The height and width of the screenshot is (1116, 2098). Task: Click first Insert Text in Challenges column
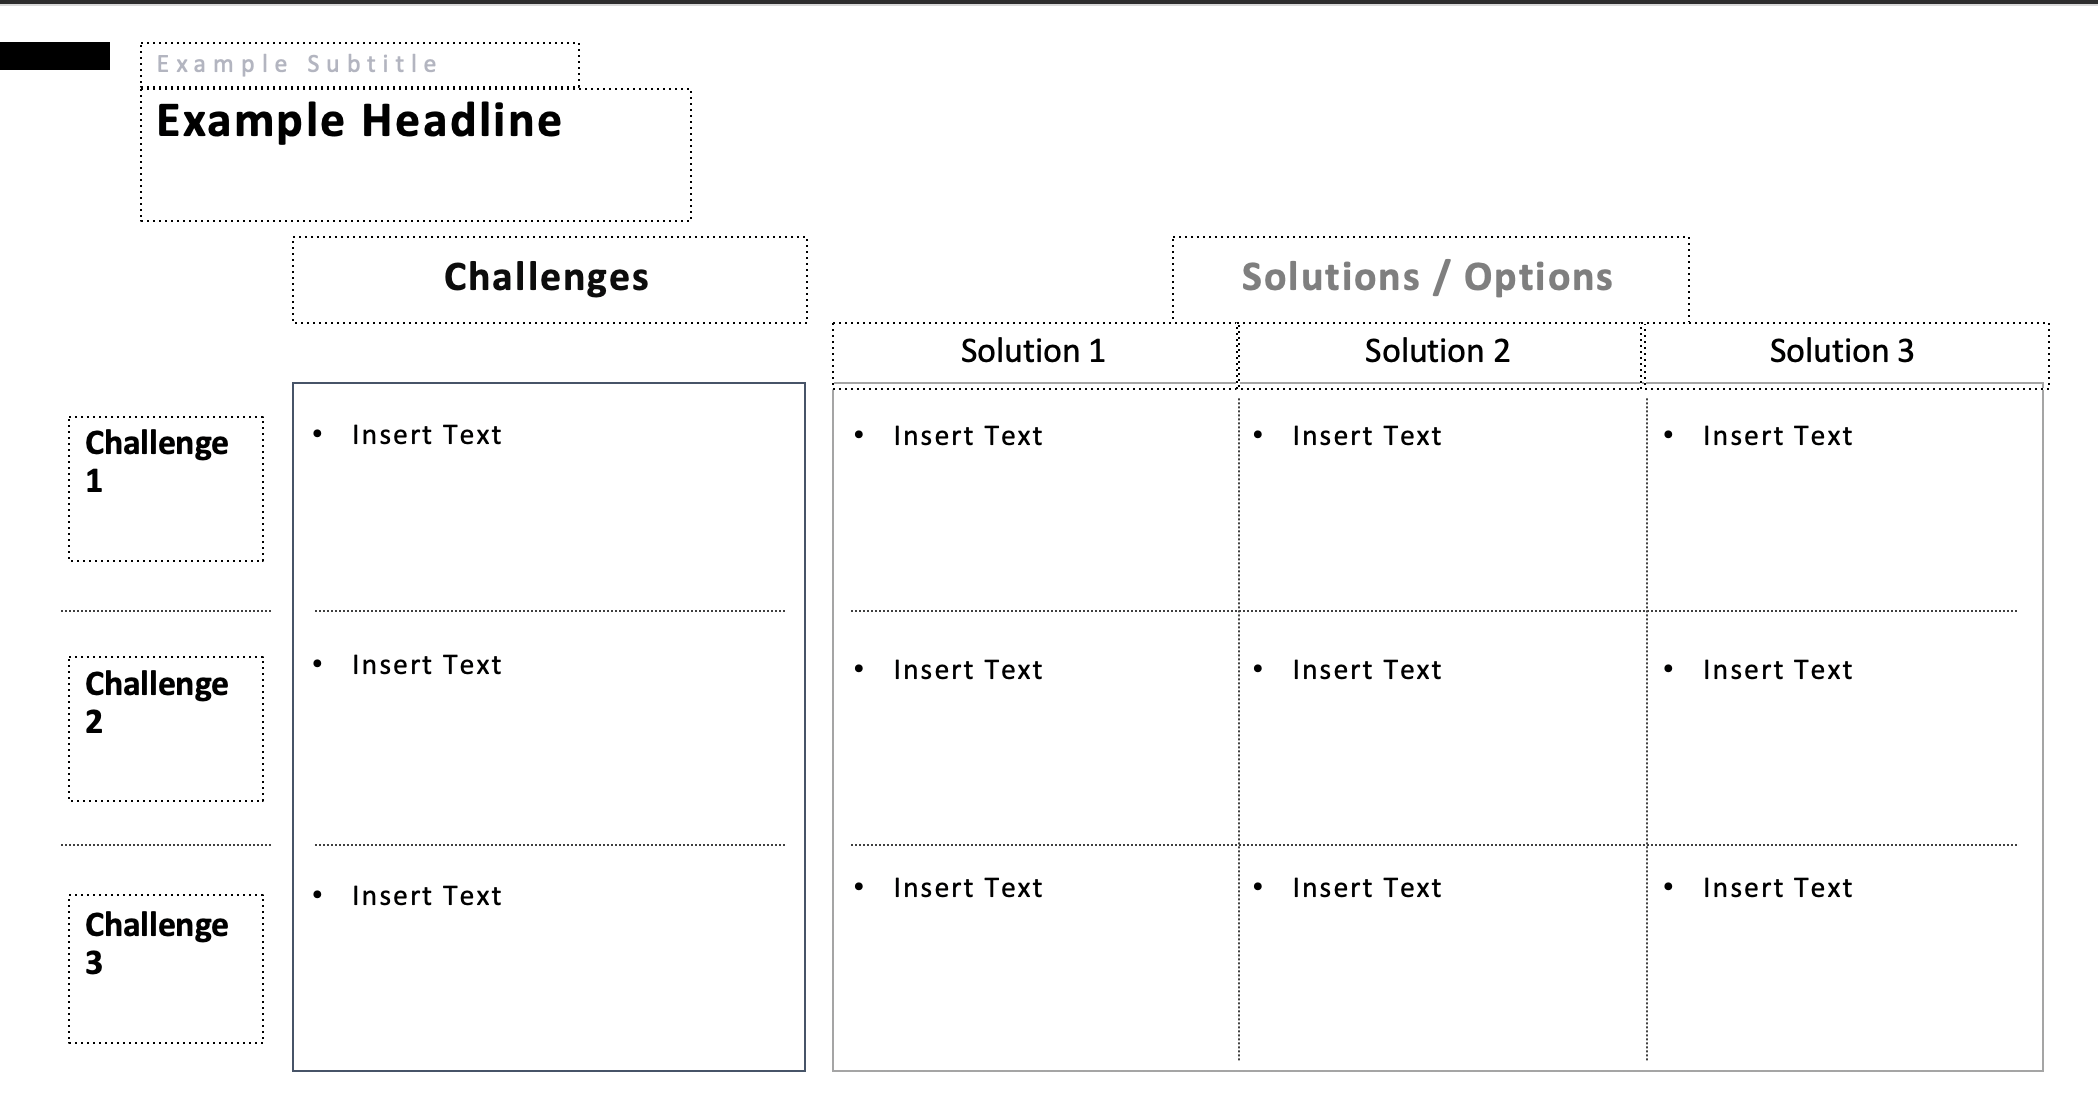(x=426, y=435)
